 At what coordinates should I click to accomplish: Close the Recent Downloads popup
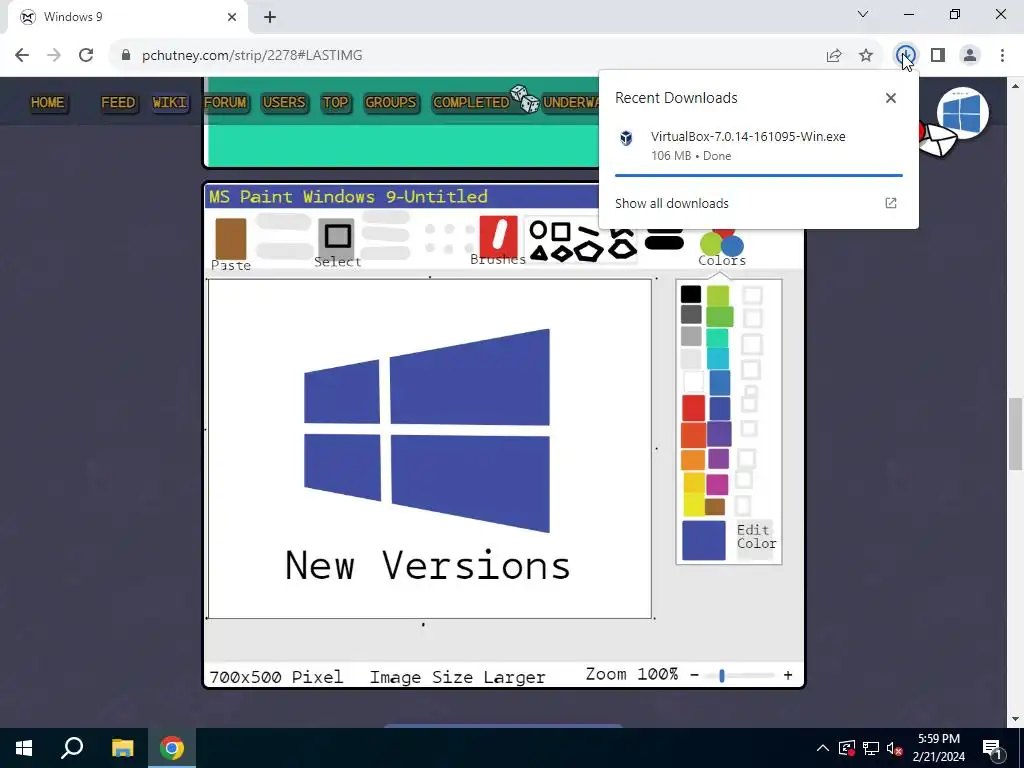891,98
